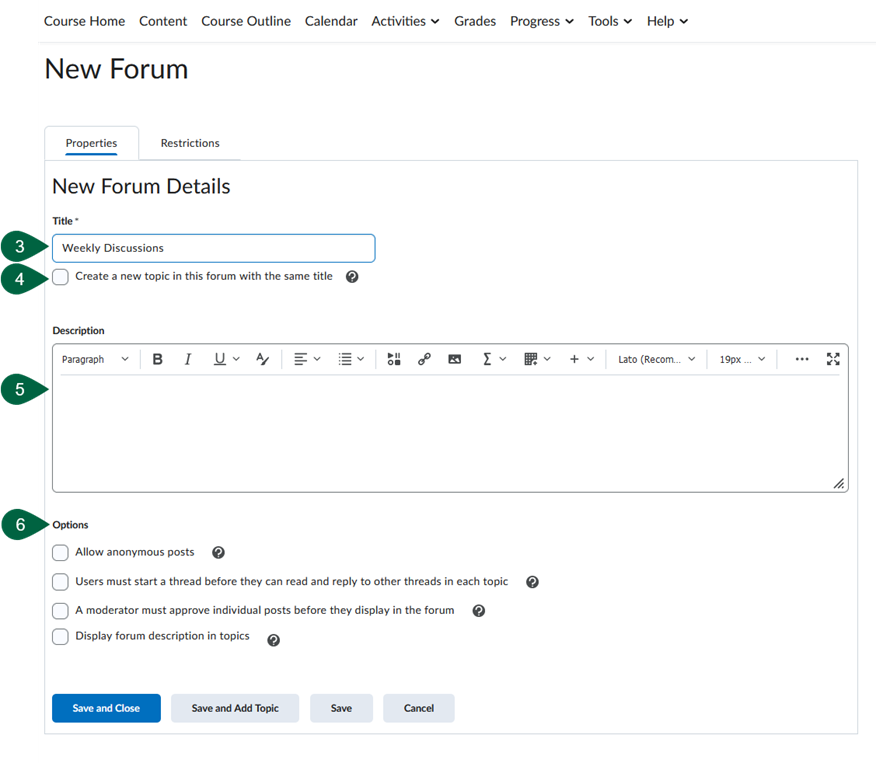Expand the editor to fullscreen view
This screenshot has width=876, height=763.
[833, 358]
